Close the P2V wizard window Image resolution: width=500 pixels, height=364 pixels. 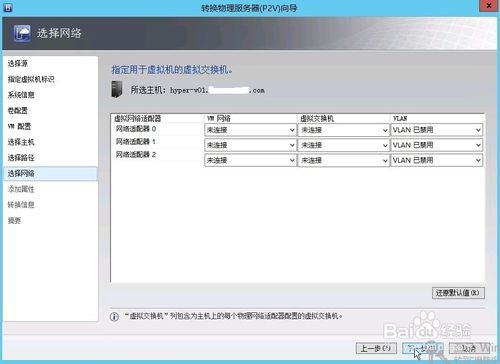coord(489,6)
